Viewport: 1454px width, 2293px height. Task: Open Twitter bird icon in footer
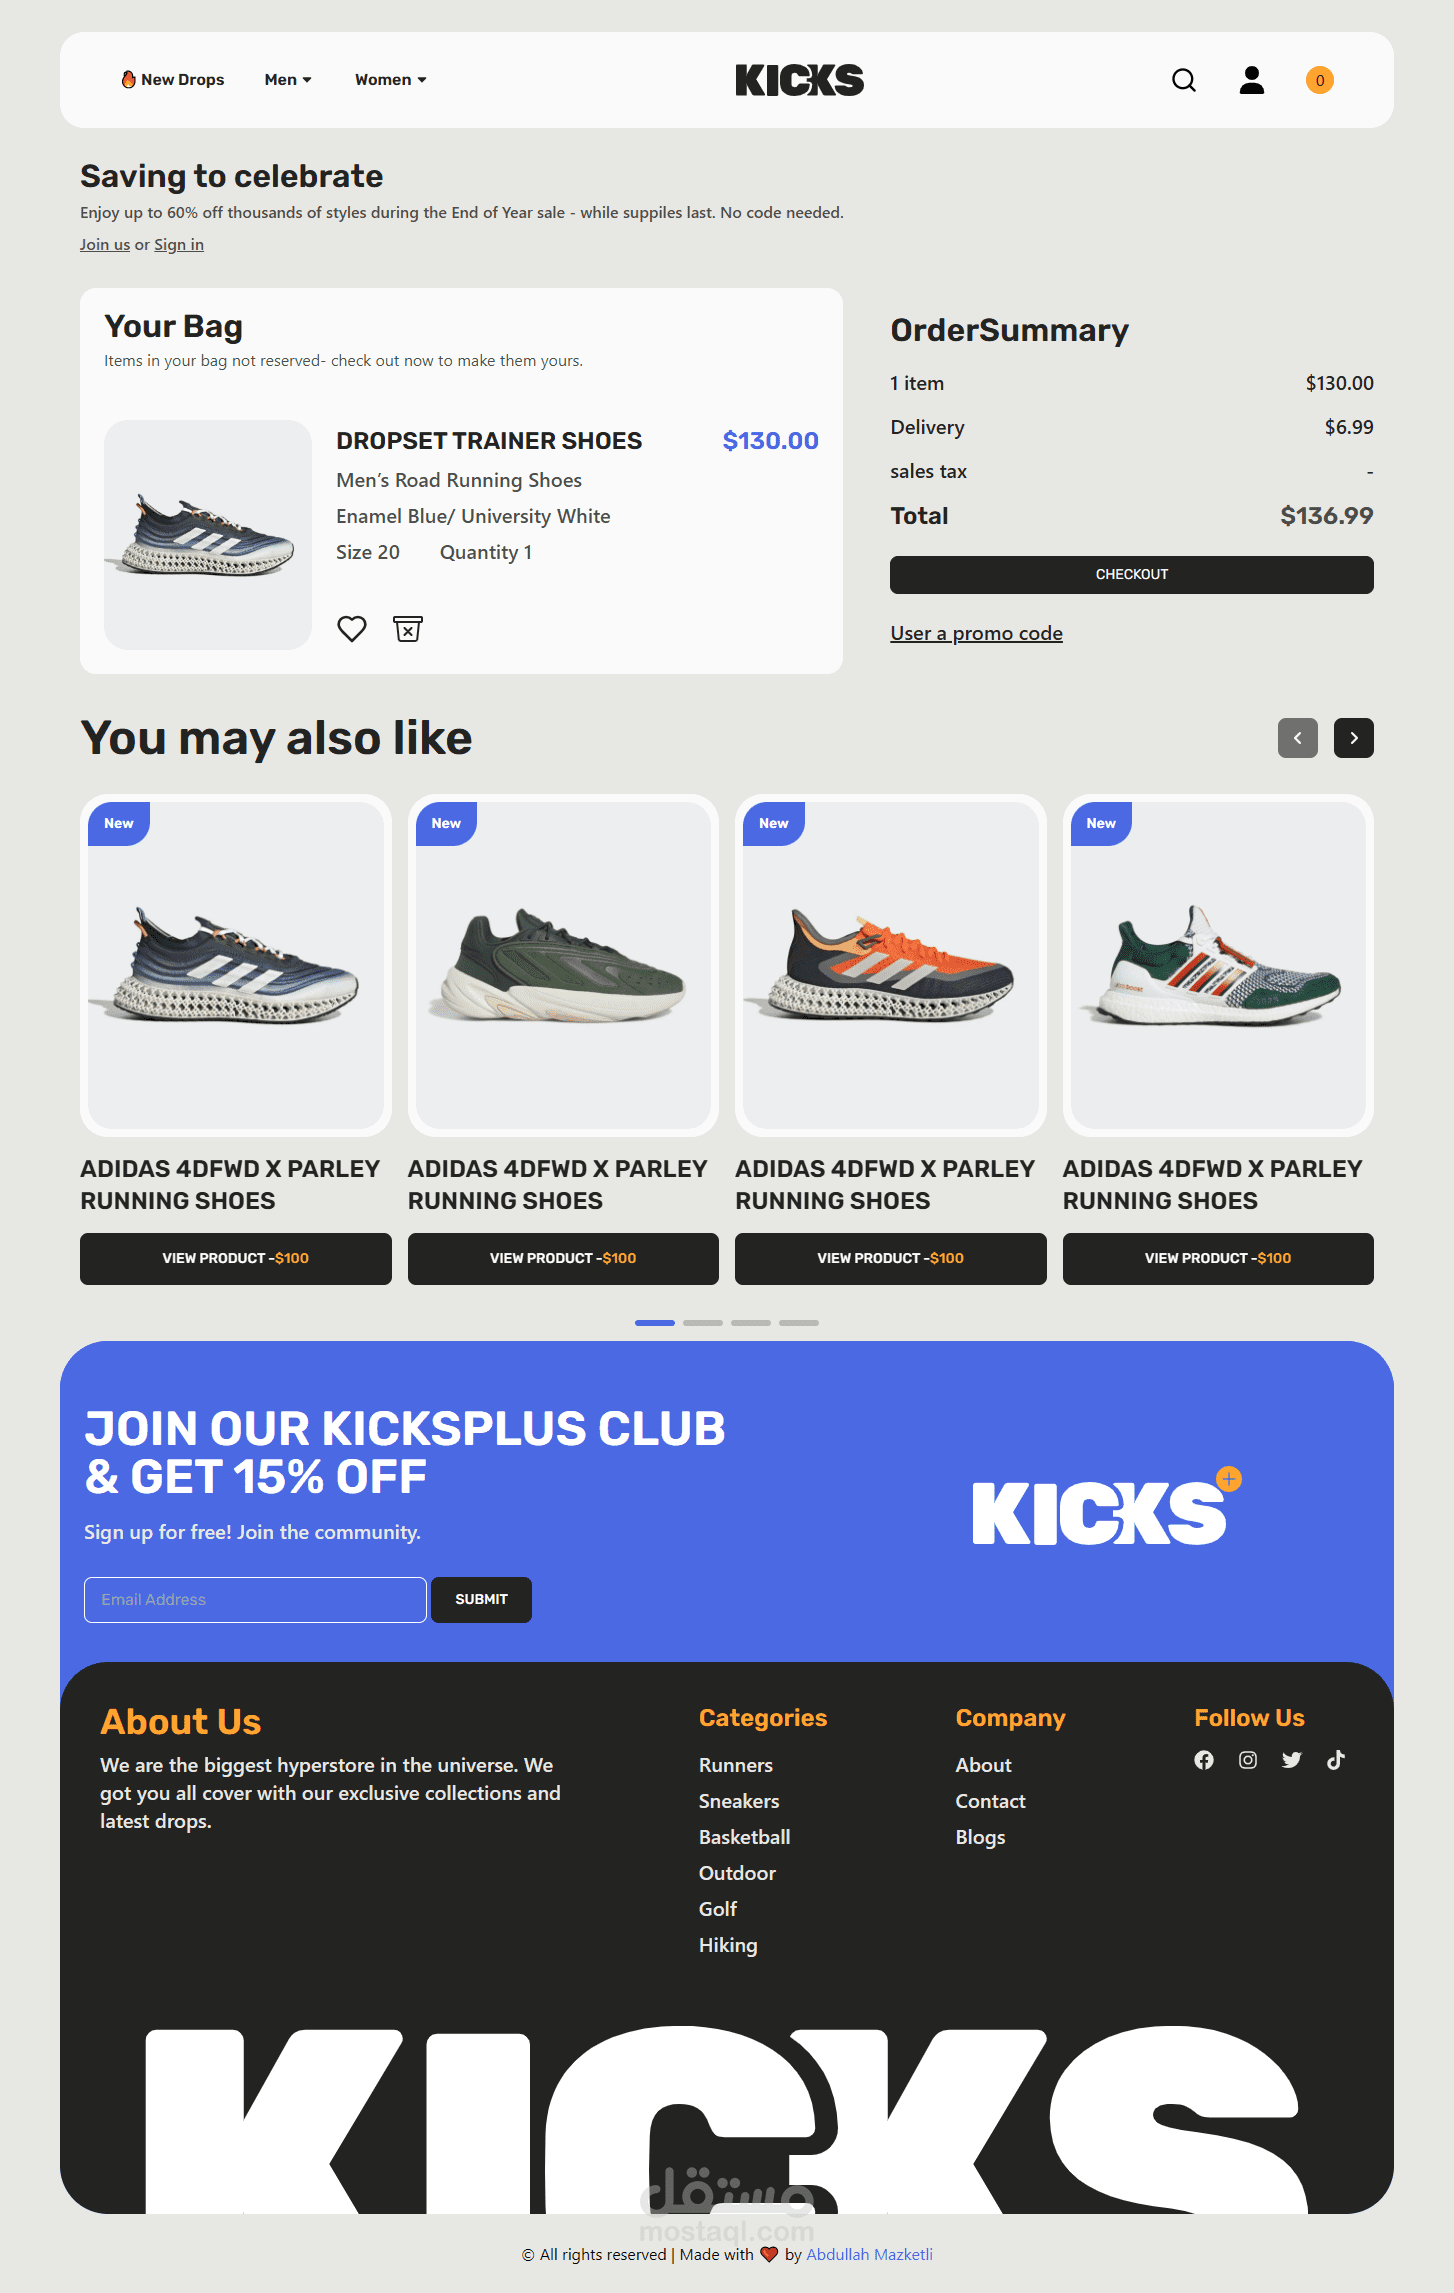pos(1292,1760)
